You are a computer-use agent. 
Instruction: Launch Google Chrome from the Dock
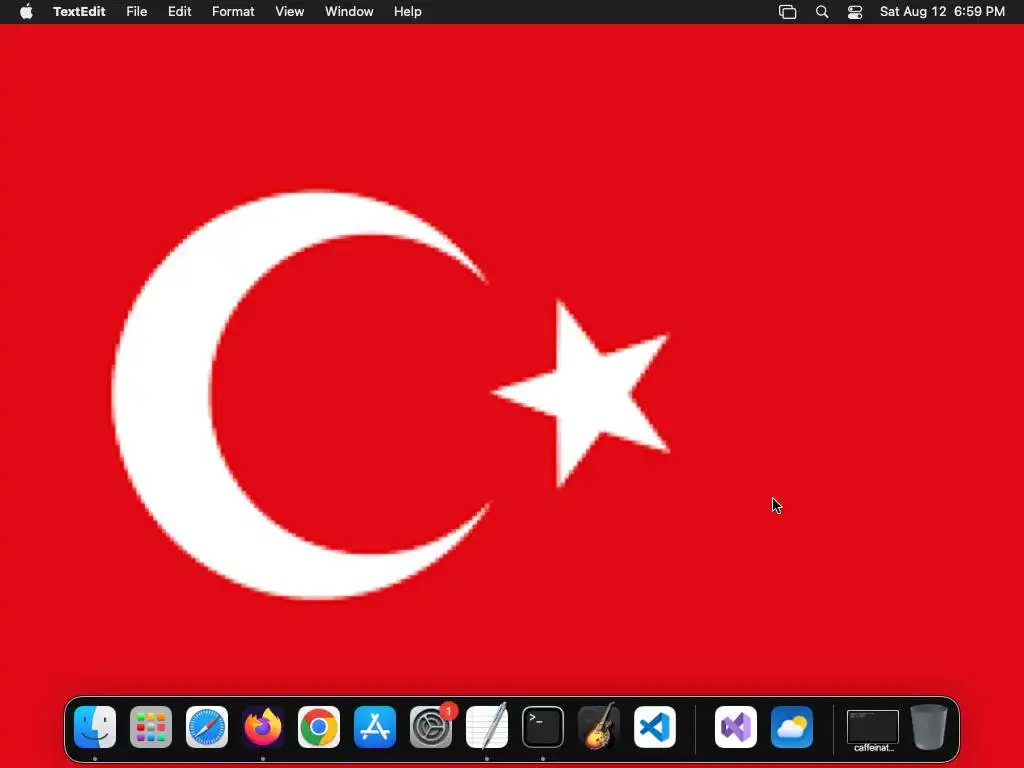[319, 727]
